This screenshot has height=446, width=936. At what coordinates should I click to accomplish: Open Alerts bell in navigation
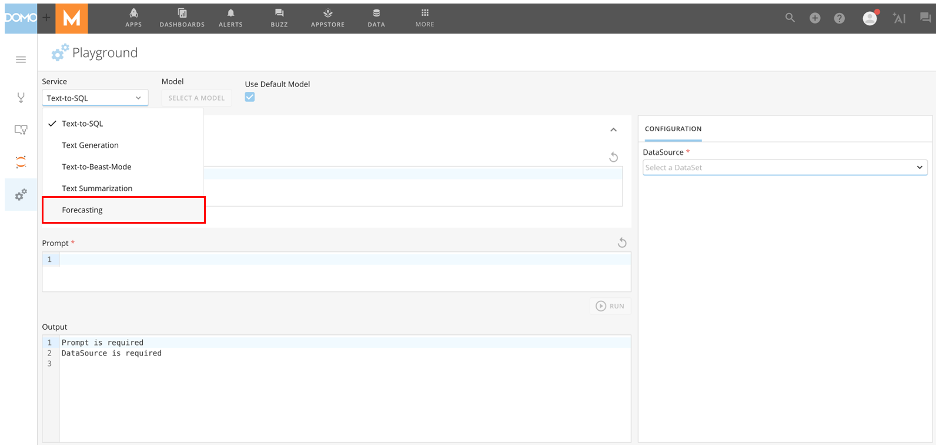(230, 18)
